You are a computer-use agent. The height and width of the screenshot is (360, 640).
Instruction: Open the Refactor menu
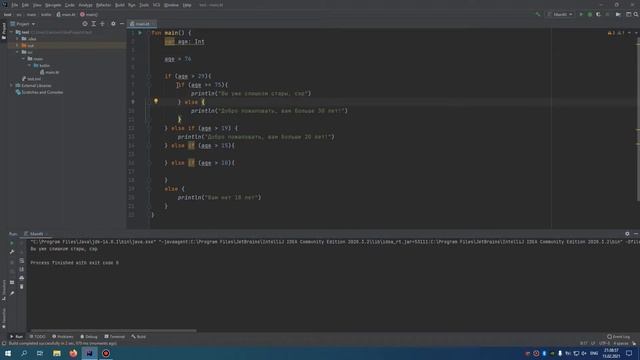[x=103, y=5]
